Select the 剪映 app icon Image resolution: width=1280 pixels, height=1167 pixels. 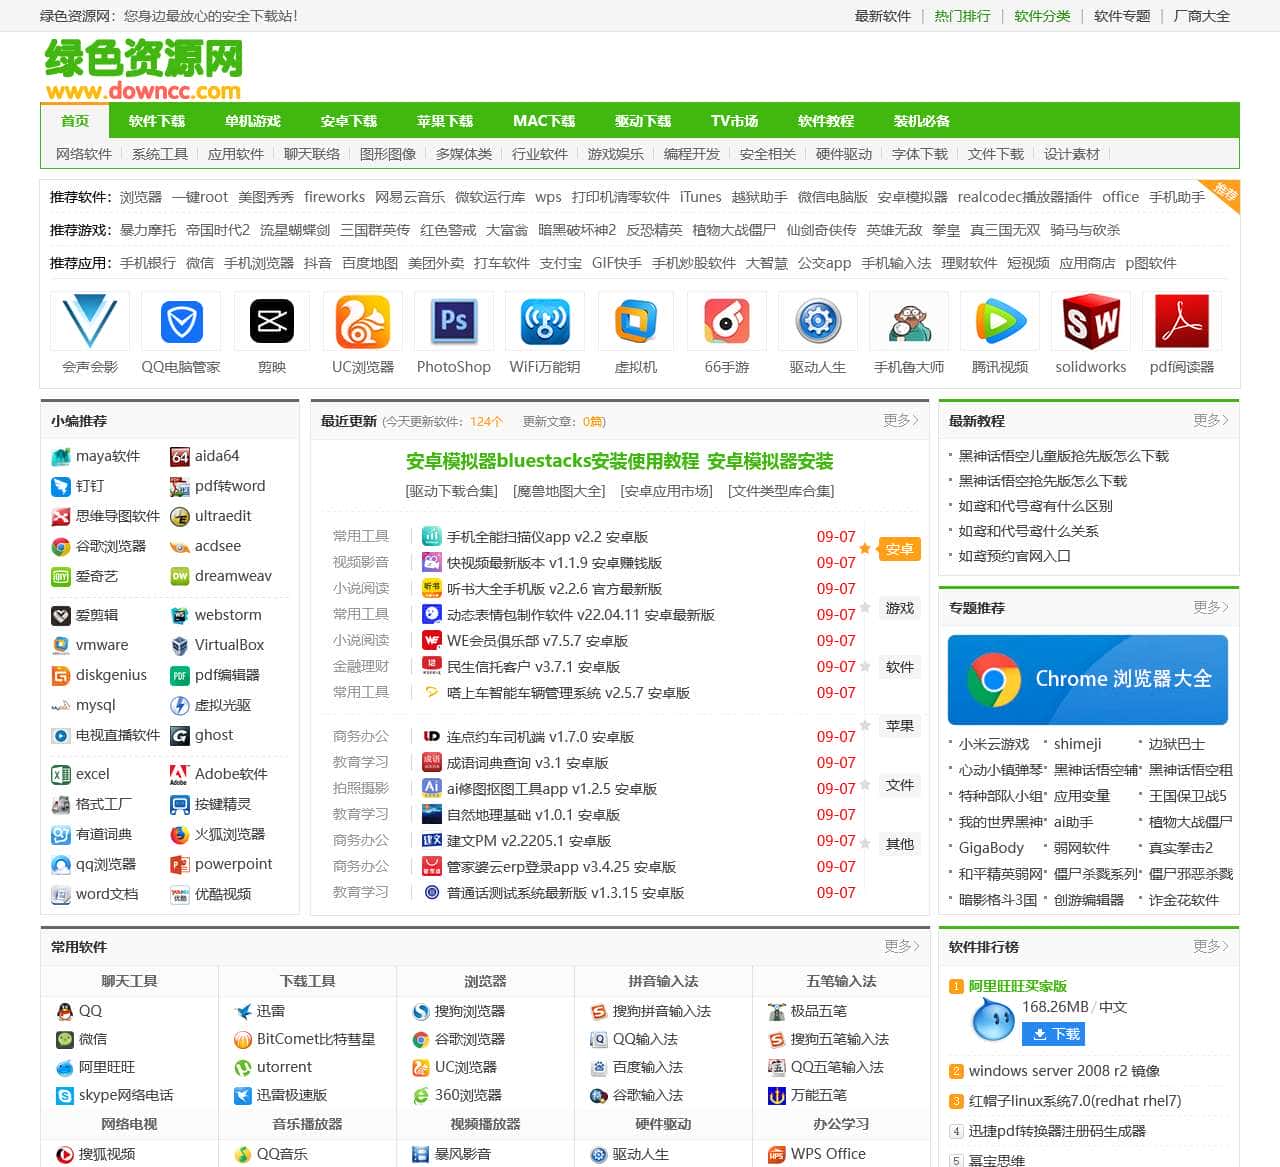[x=272, y=321]
